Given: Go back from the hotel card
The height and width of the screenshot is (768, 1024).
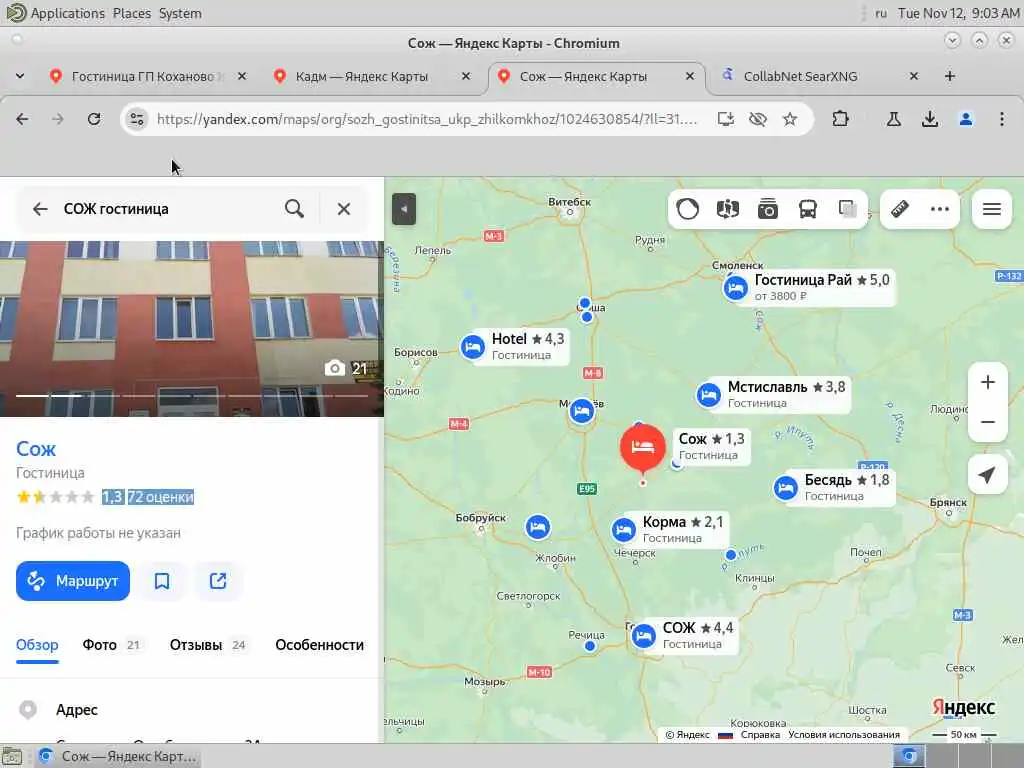Looking at the screenshot, I should [40, 209].
